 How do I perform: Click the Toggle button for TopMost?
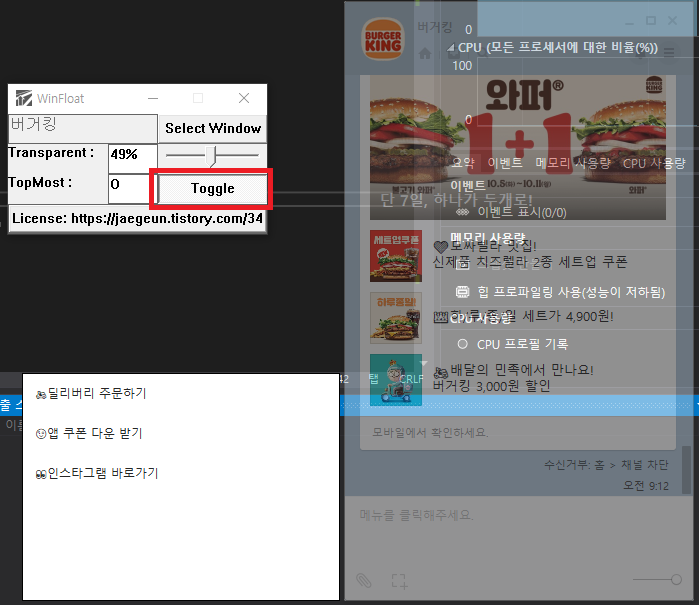click(213, 189)
